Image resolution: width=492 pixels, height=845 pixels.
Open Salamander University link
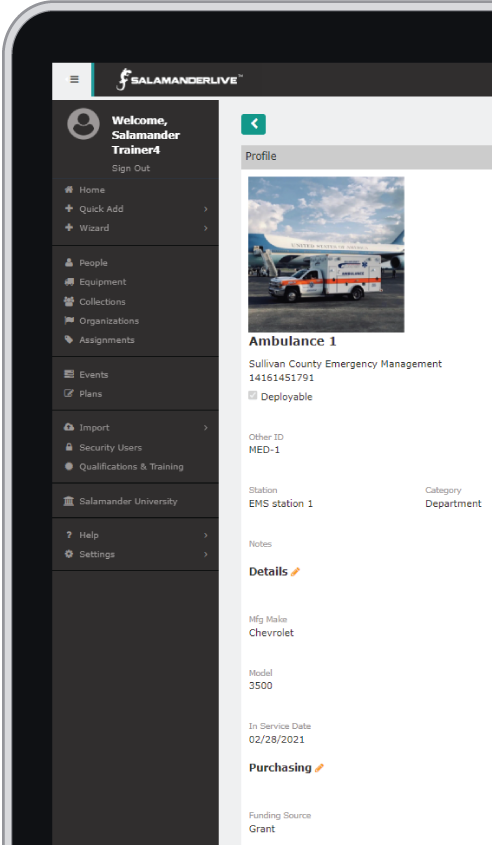pos(128,501)
